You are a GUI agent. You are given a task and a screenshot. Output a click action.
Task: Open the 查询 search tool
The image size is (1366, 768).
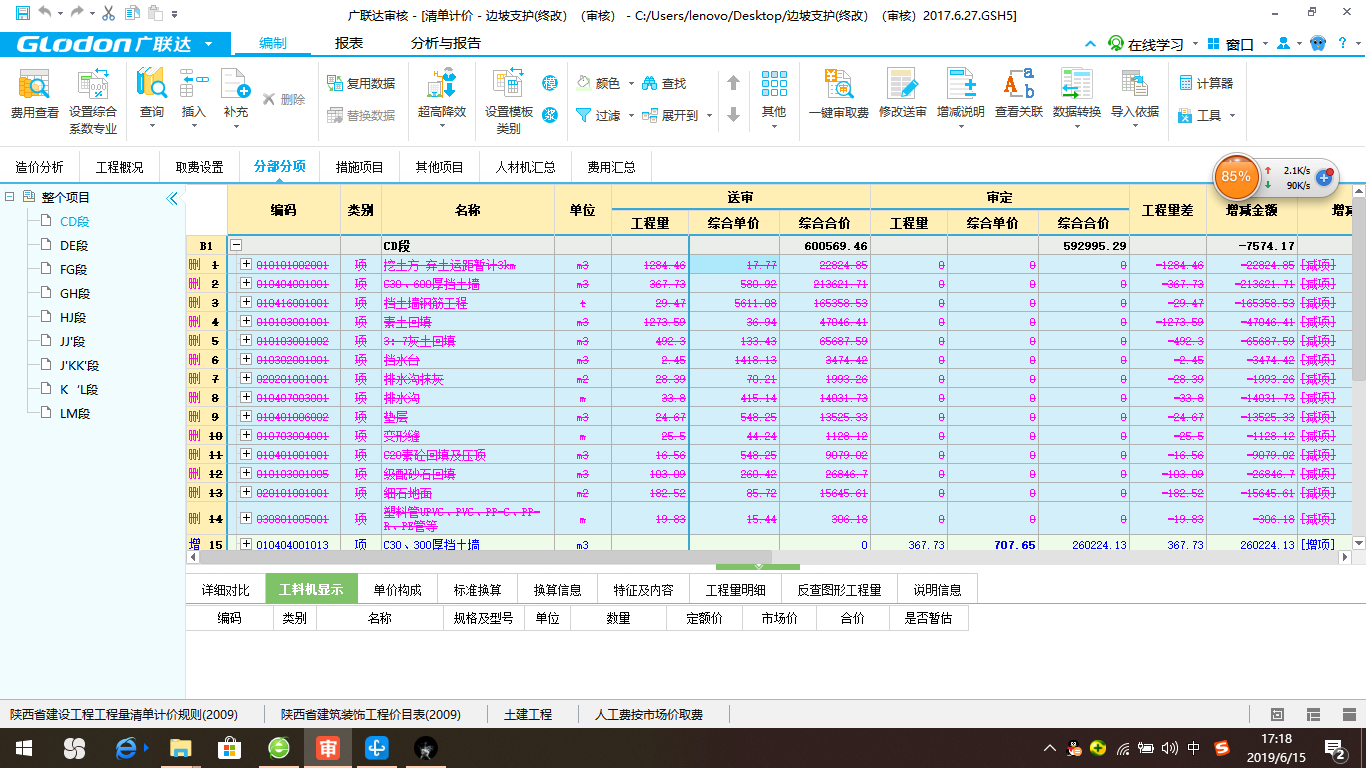click(152, 96)
